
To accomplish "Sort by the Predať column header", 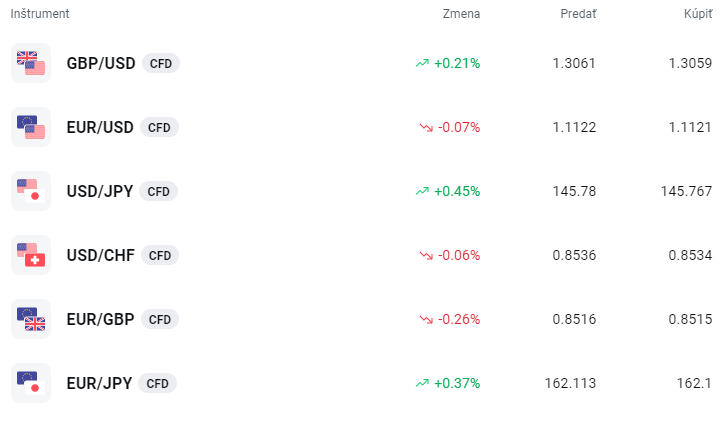I will click(578, 14).
